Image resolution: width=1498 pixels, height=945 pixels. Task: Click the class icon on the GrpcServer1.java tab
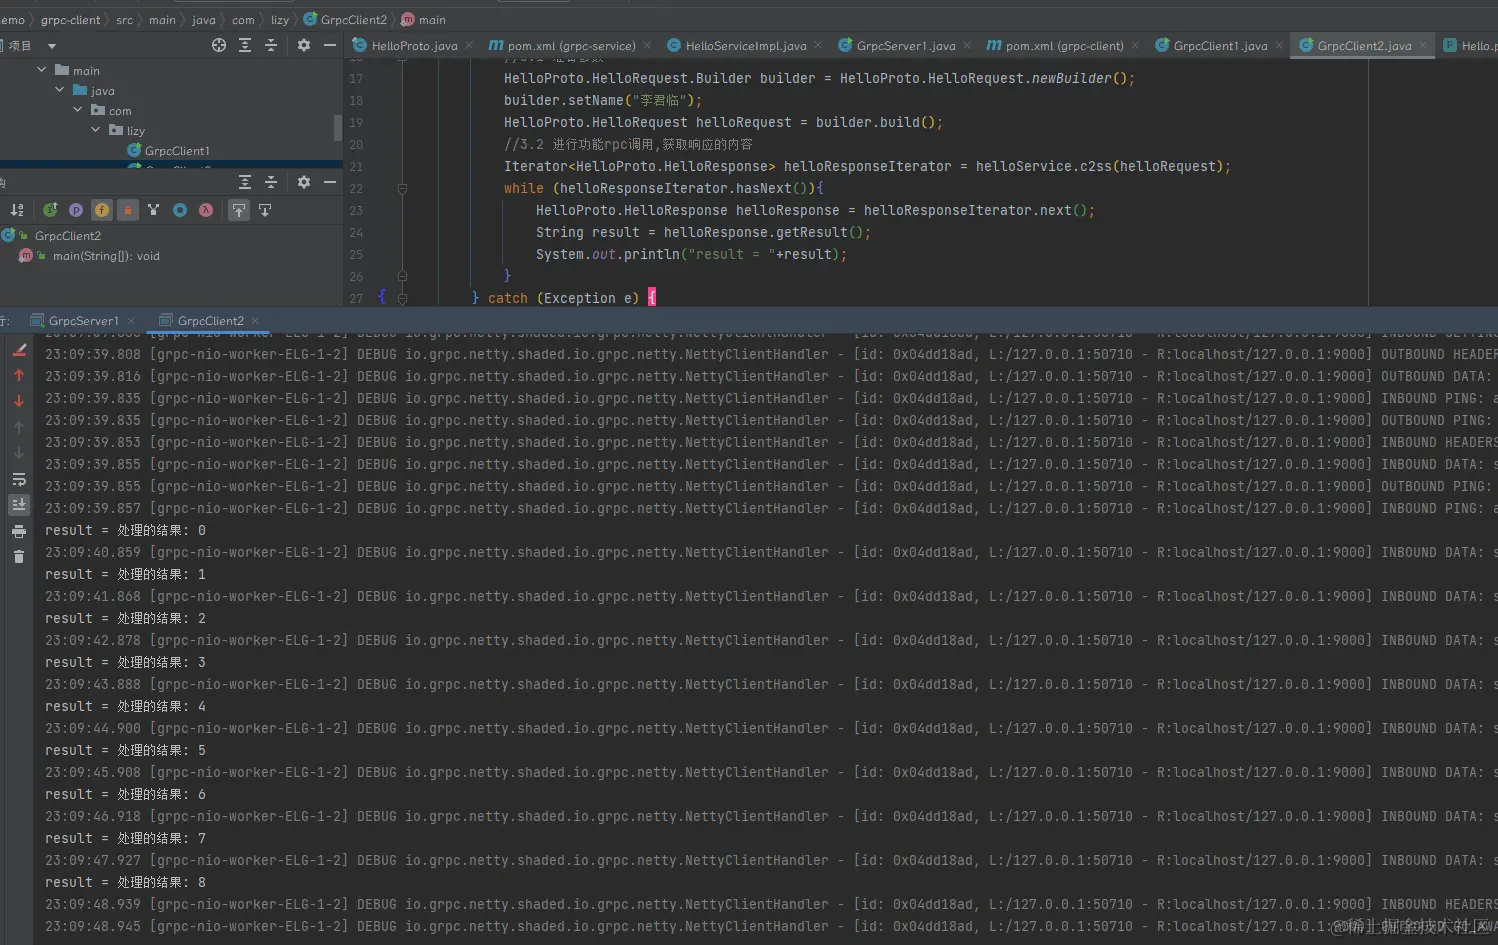coord(845,45)
